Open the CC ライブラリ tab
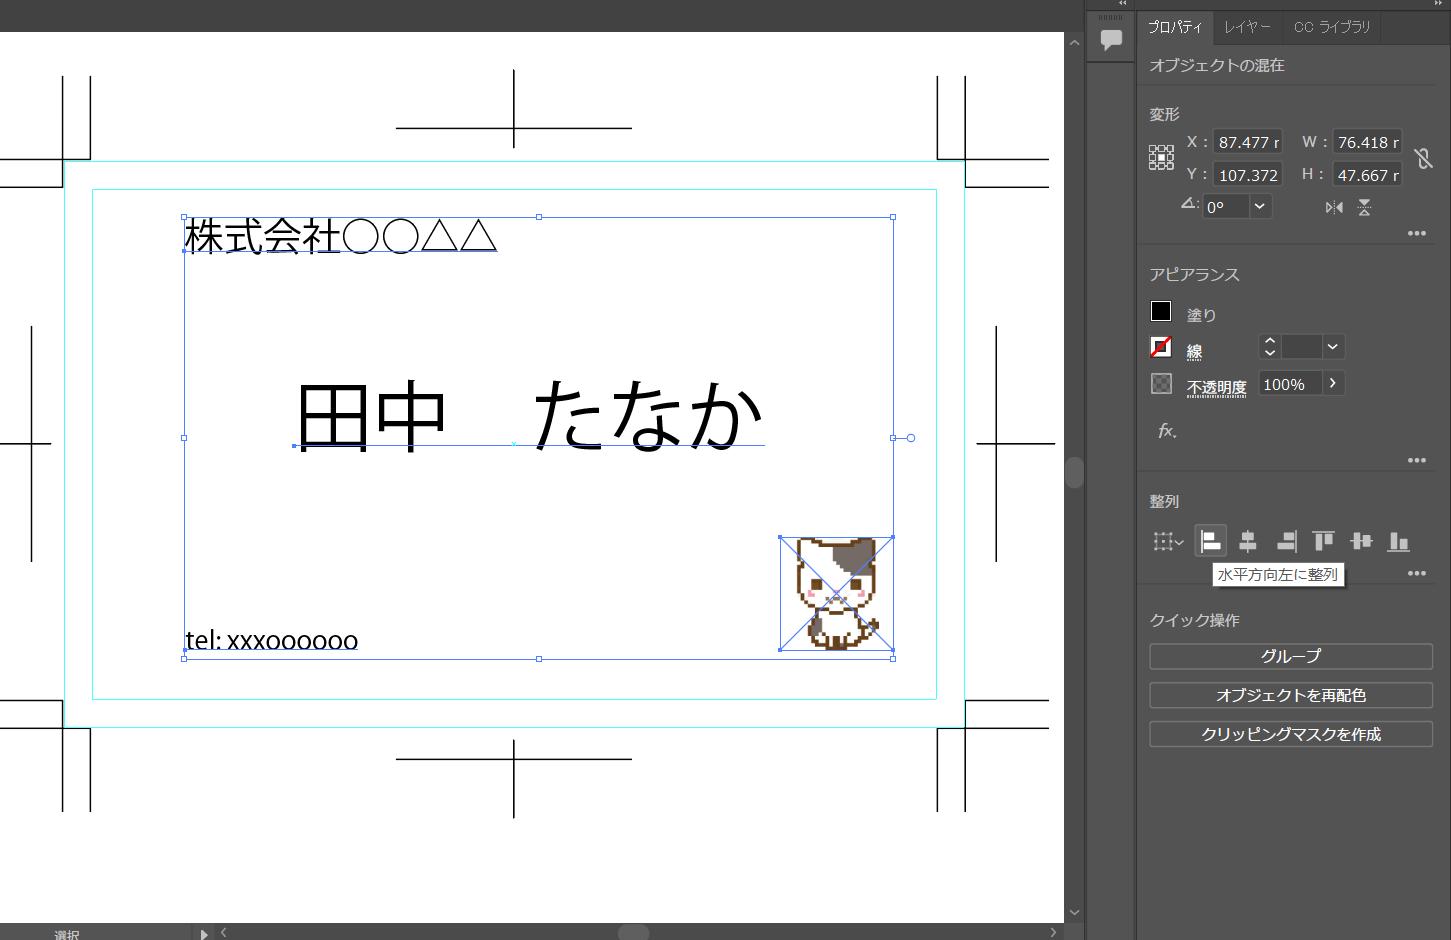 pyautogui.click(x=1331, y=27)
